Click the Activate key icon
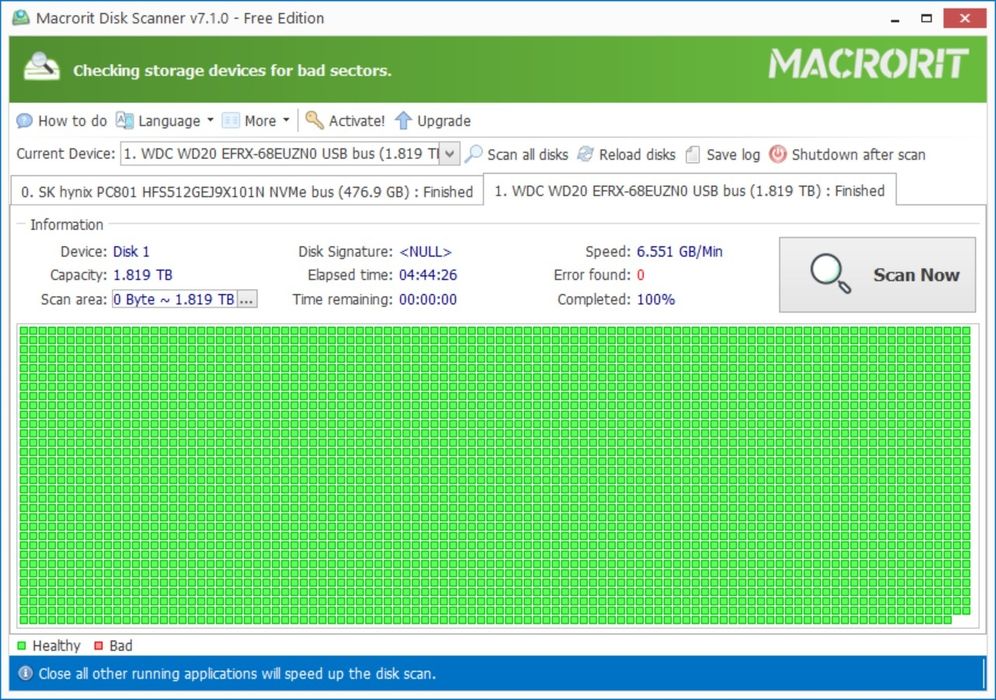 pyautogui.click(x=314, y=120)
